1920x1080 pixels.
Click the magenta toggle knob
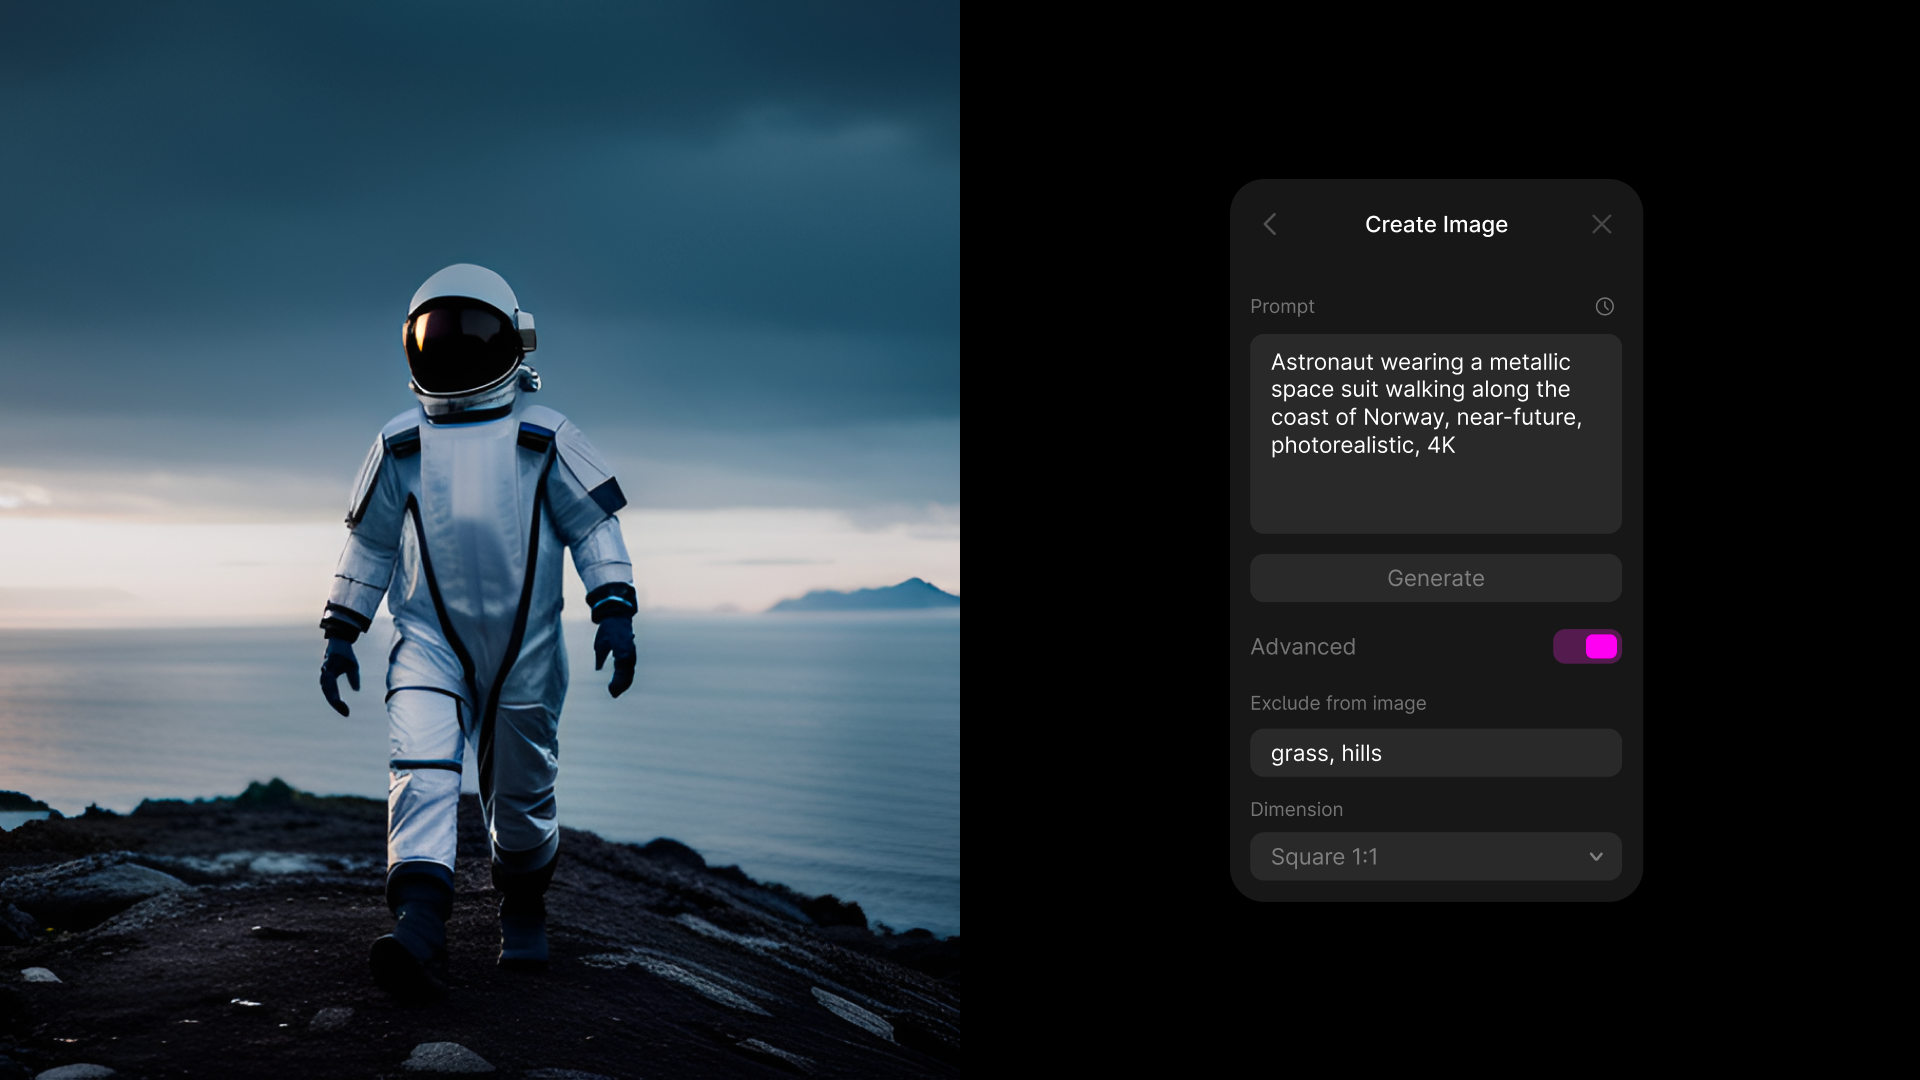click(1601, 647)
